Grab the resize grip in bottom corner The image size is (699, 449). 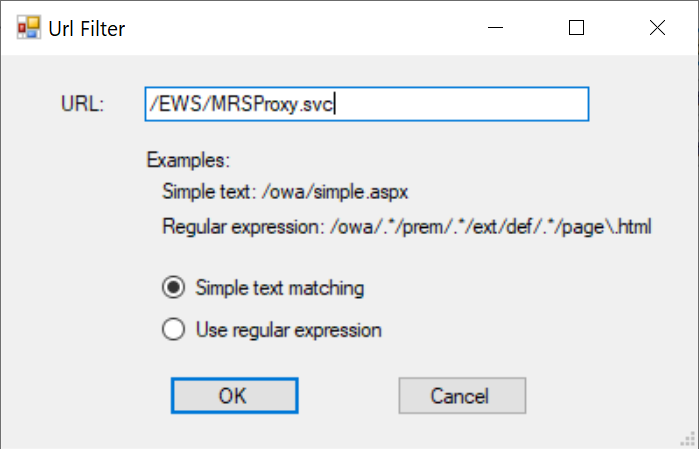688,438
